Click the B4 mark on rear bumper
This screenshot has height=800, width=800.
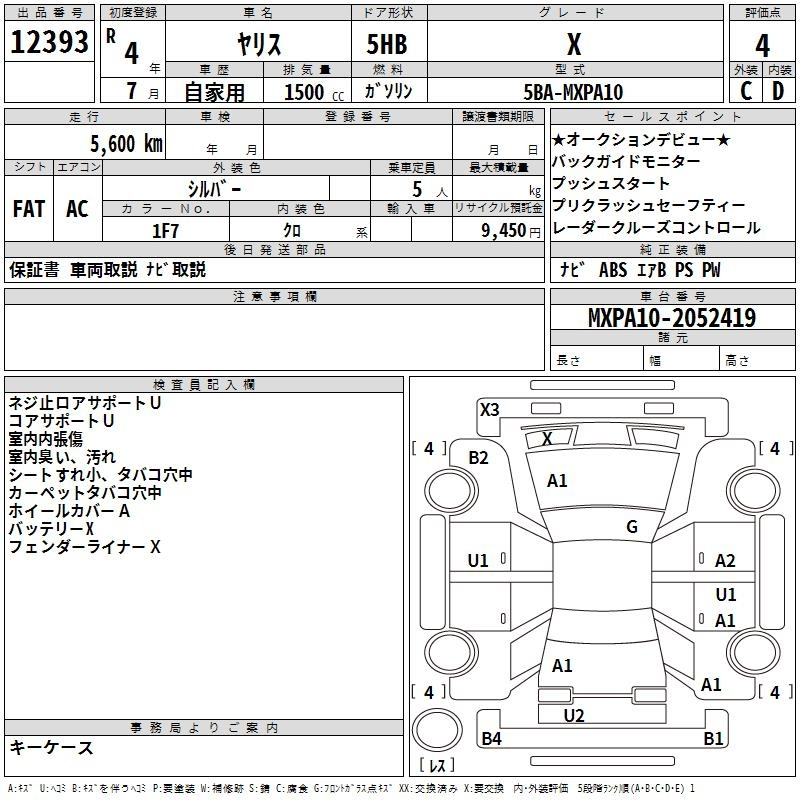(x=491, y=739)
